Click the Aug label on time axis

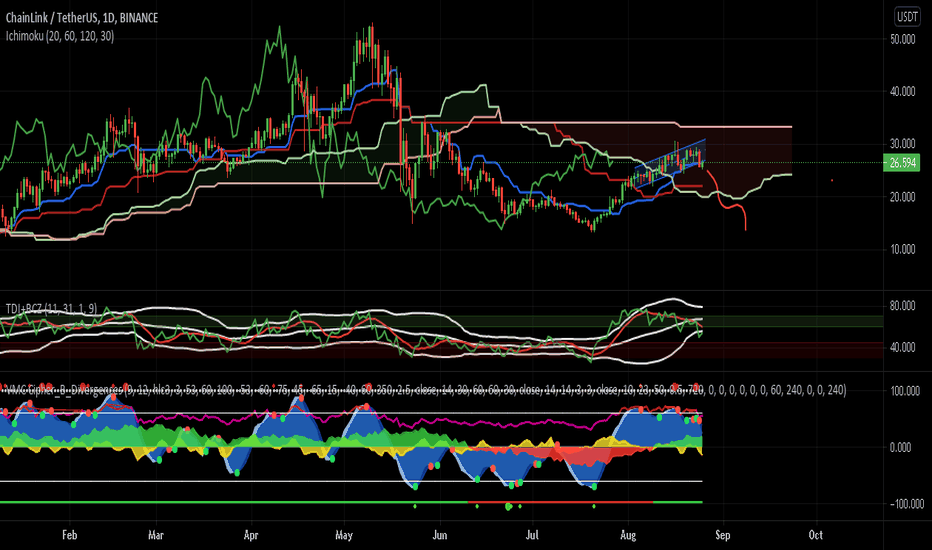point(628,535)
